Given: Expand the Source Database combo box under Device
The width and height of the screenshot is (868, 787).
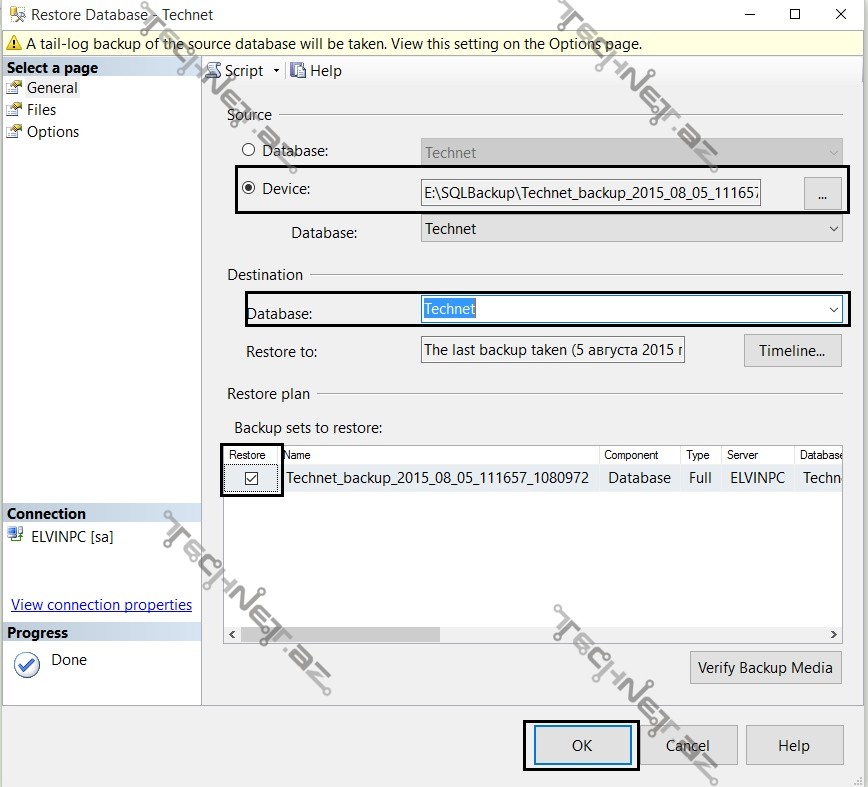Looking at the screenshot, I should point(834,229).
